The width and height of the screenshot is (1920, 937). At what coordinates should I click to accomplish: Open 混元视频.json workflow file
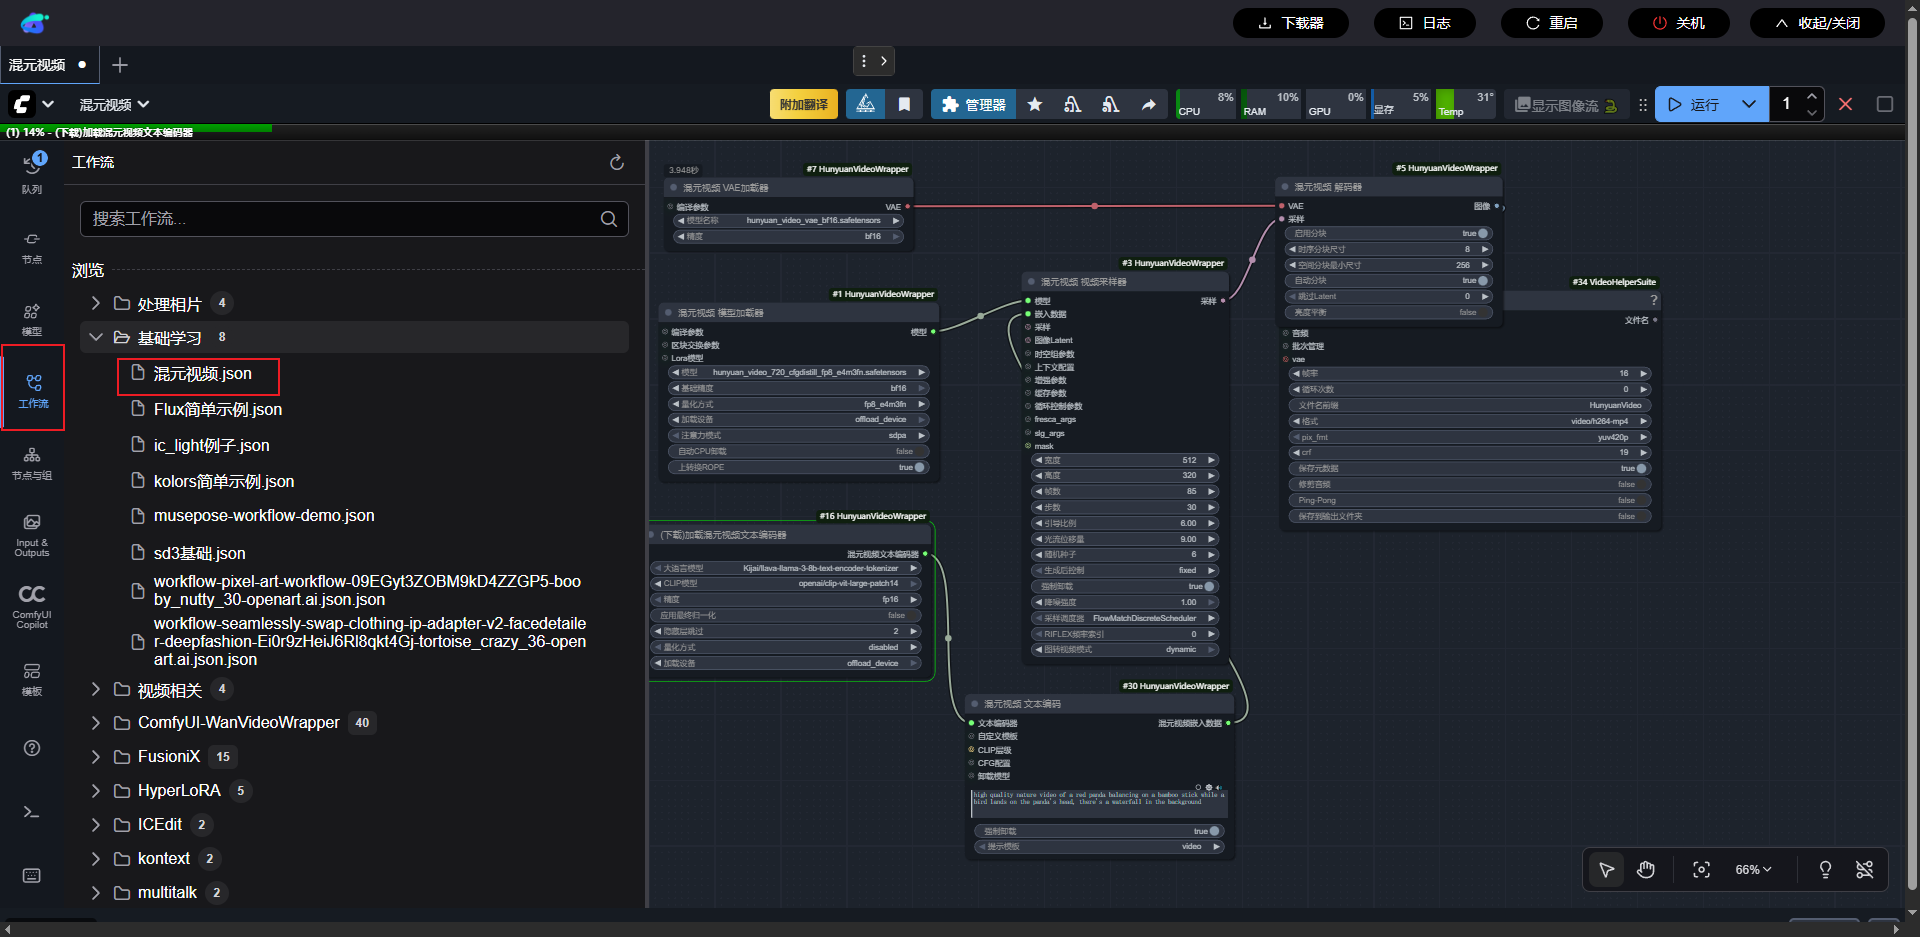click(x=203, y=374)
